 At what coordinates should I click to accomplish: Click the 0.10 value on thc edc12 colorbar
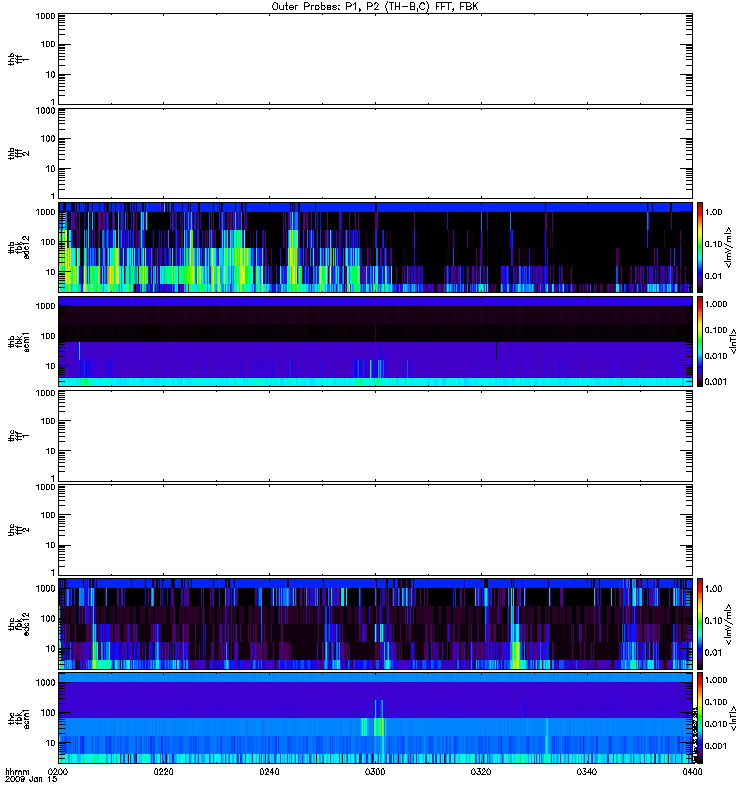[713, 620]
